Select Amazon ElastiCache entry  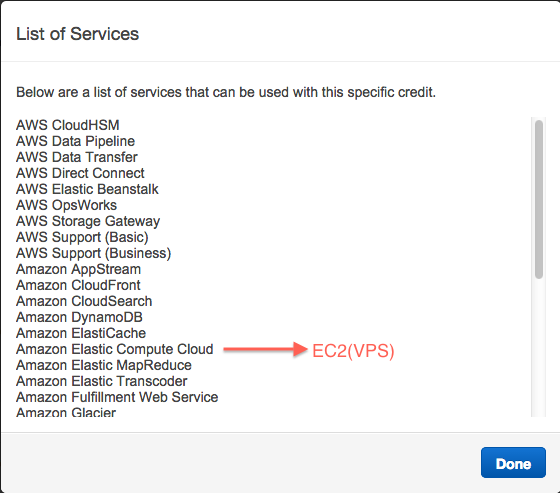coord(81,333)
